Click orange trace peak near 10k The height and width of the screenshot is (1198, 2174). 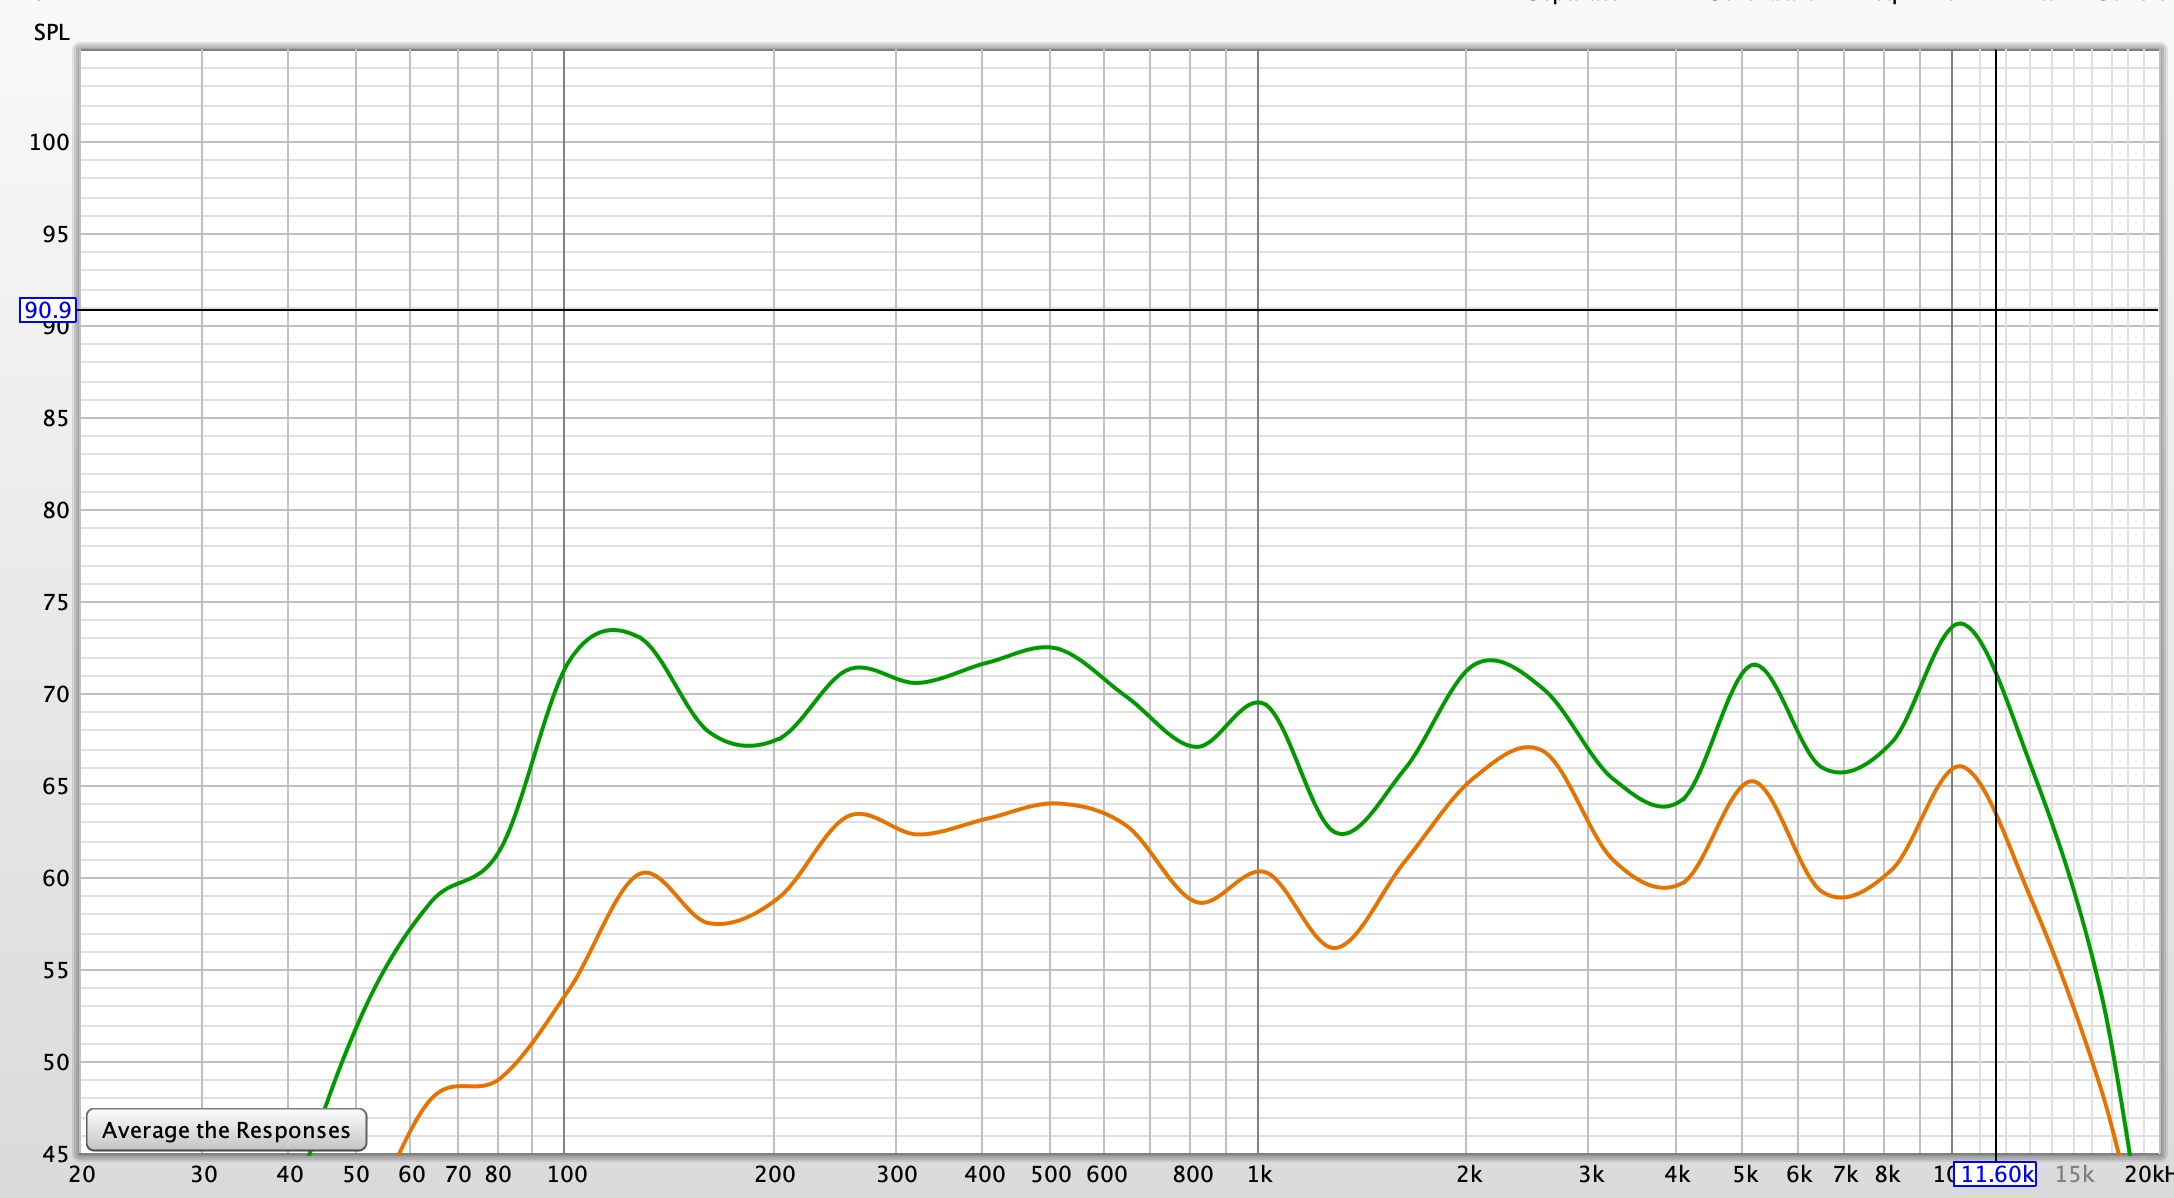point(1959,767)
